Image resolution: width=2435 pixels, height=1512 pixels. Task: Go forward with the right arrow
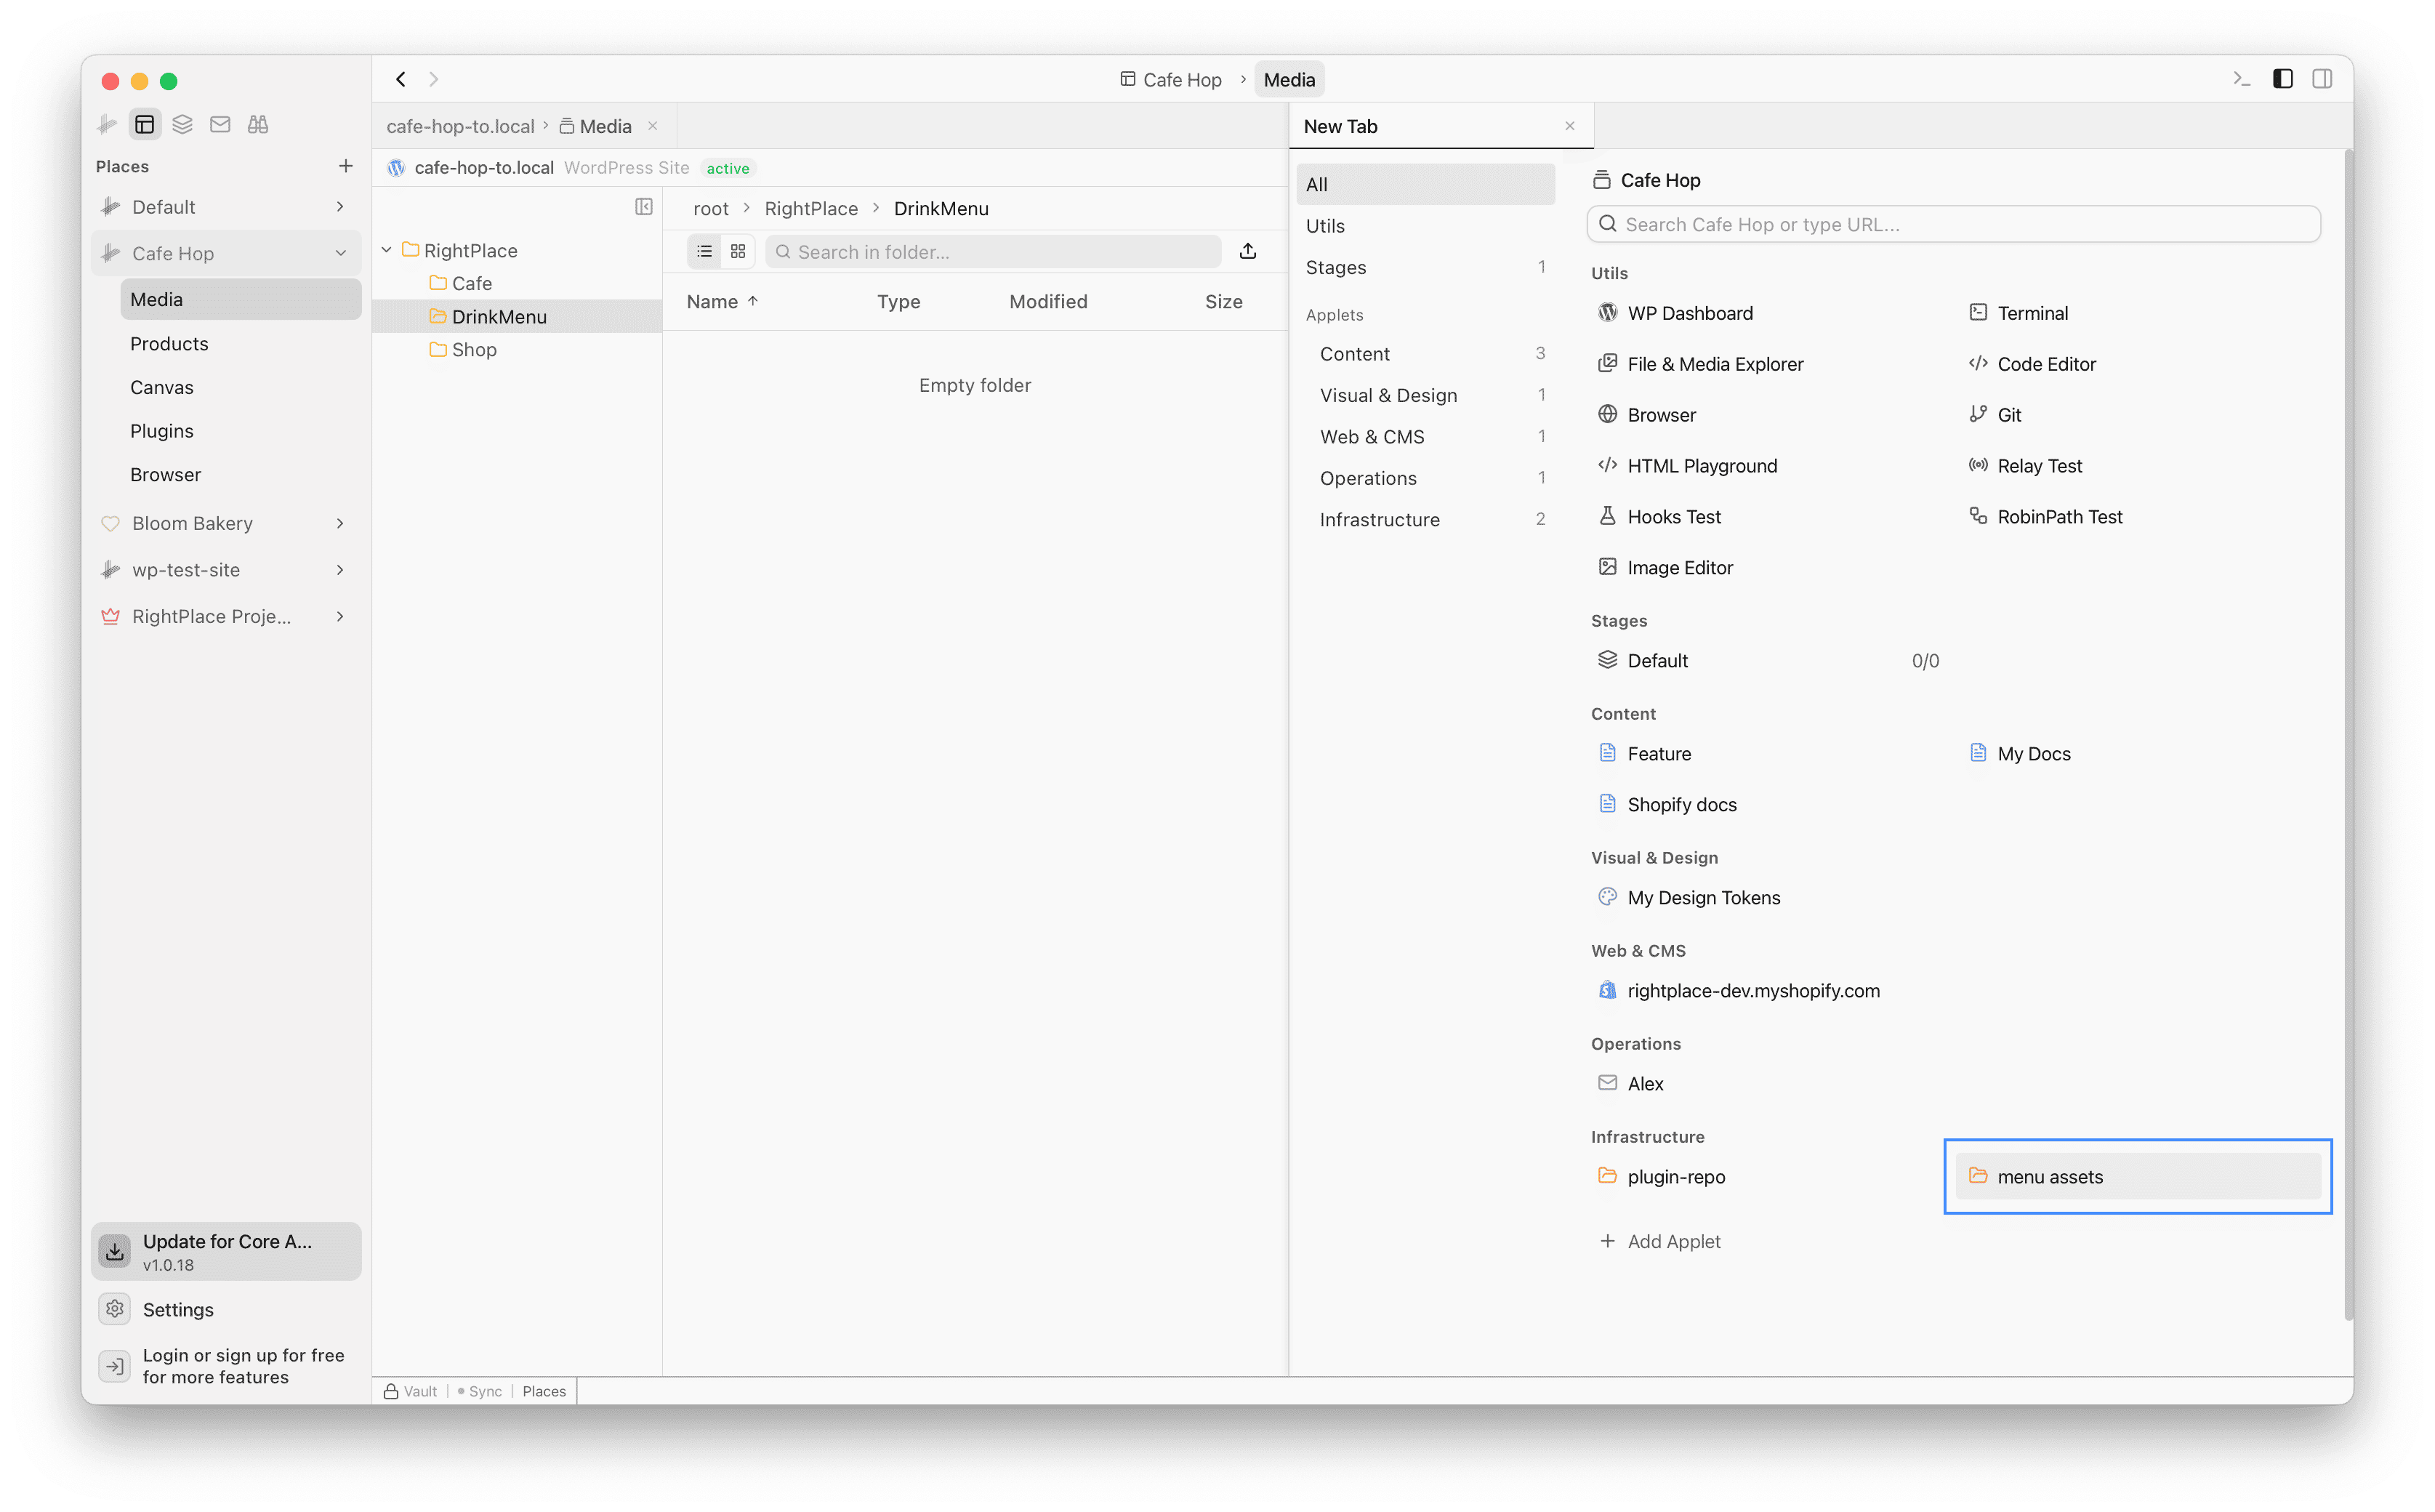pyautogui.click(x=434, y=79)
